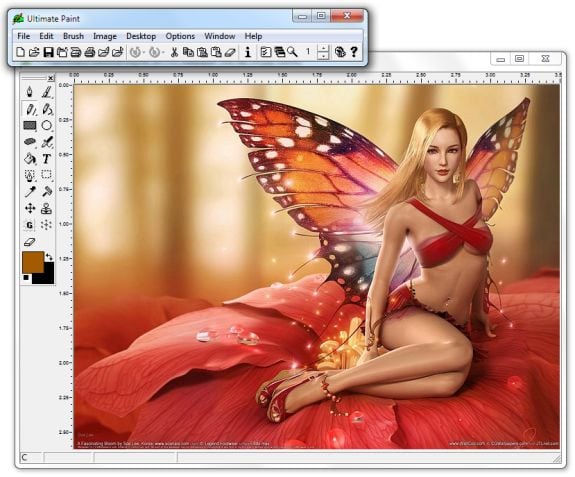Click the first Paste clipboard icon
This screenshot has width=575, height=477.
[x=202, y=52]
